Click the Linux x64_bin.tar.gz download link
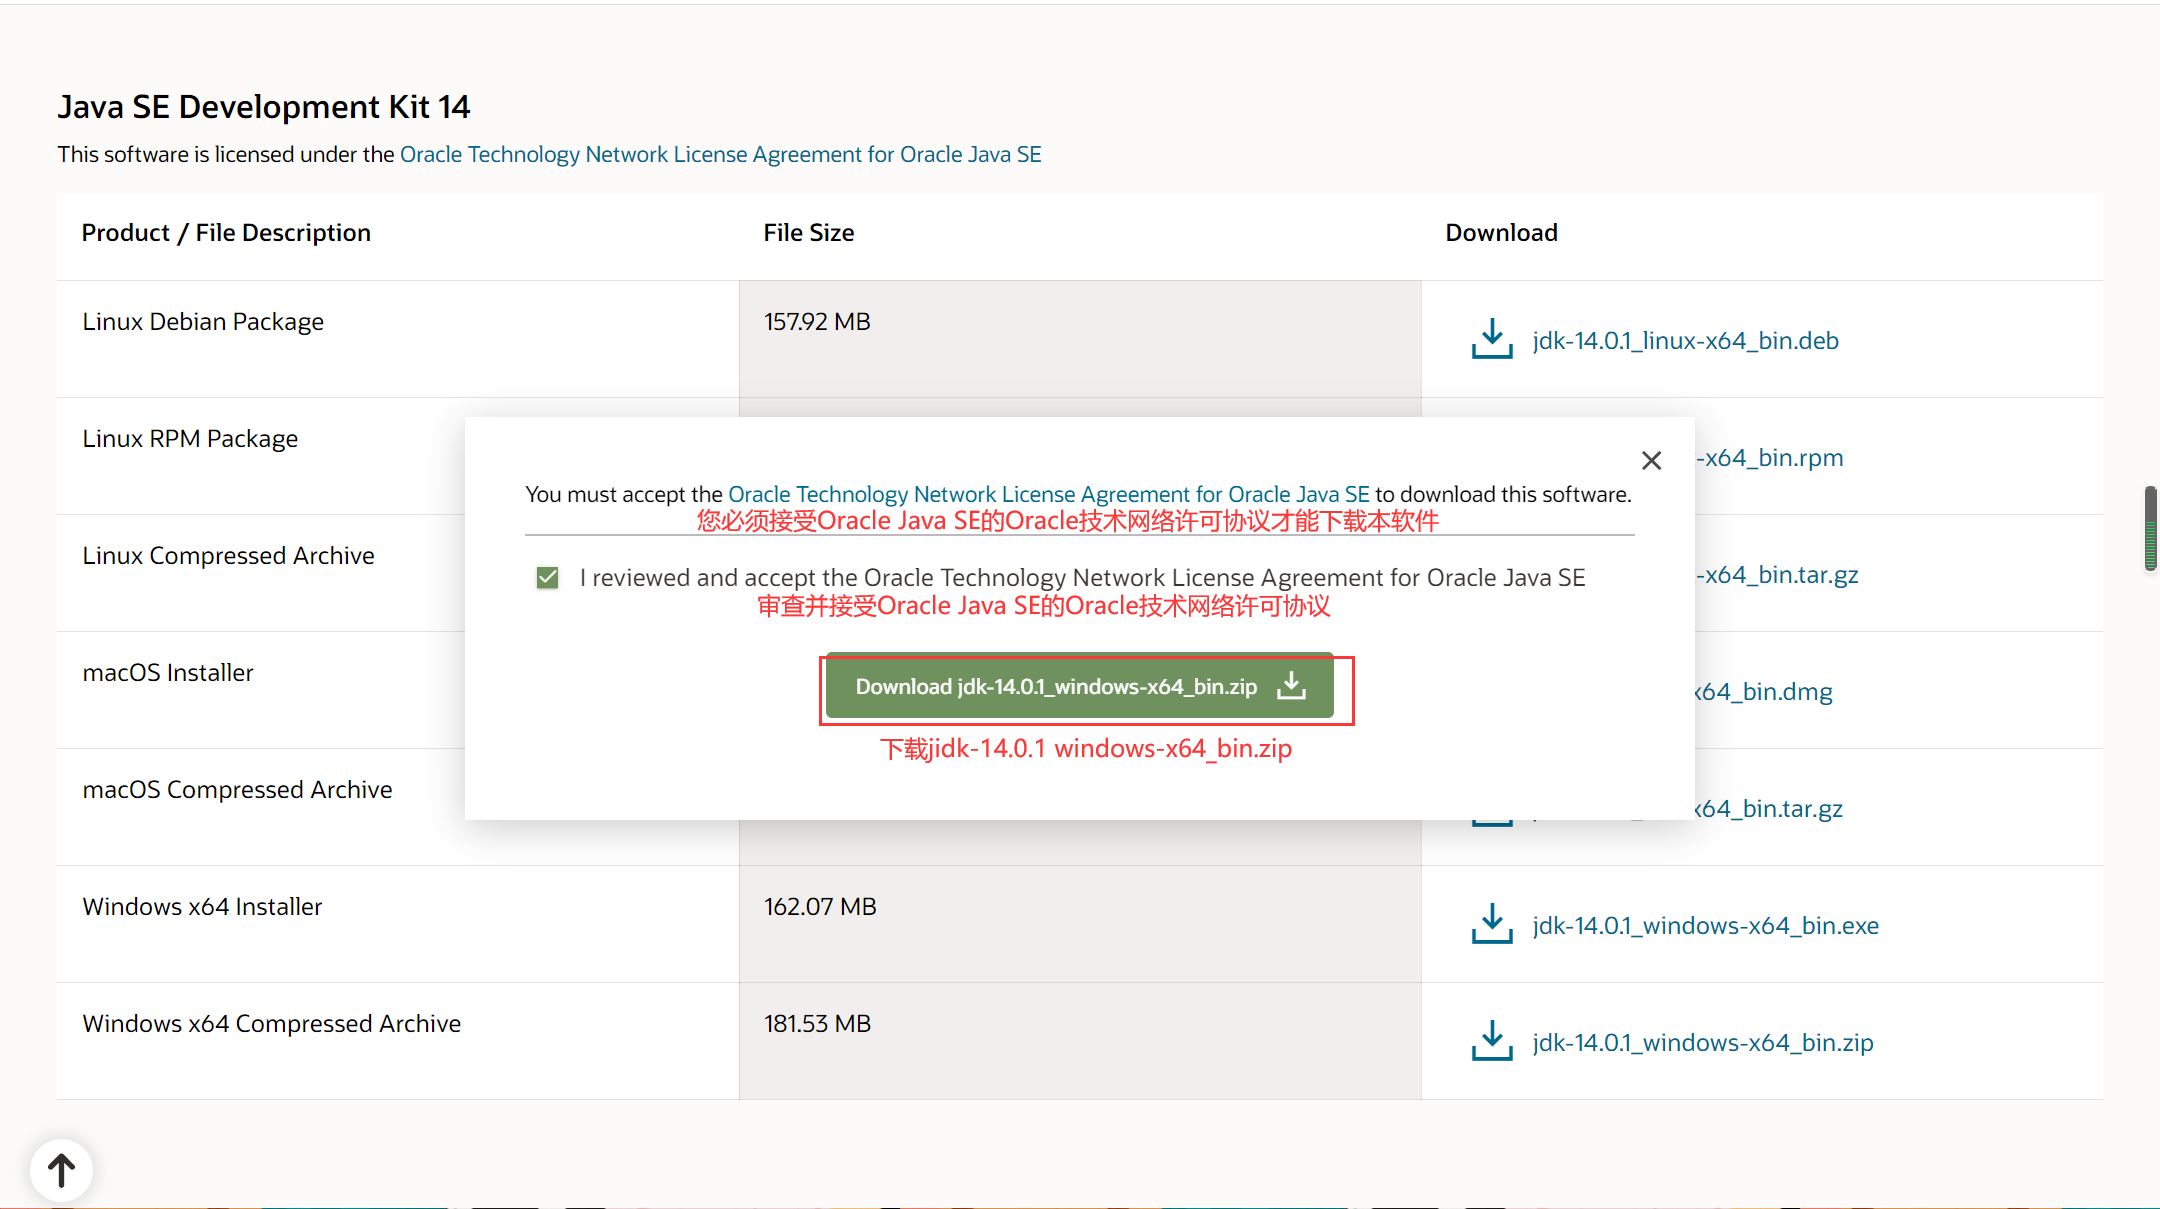The height and width of the screenshot is (1209, 2160). pos(1777,575)
